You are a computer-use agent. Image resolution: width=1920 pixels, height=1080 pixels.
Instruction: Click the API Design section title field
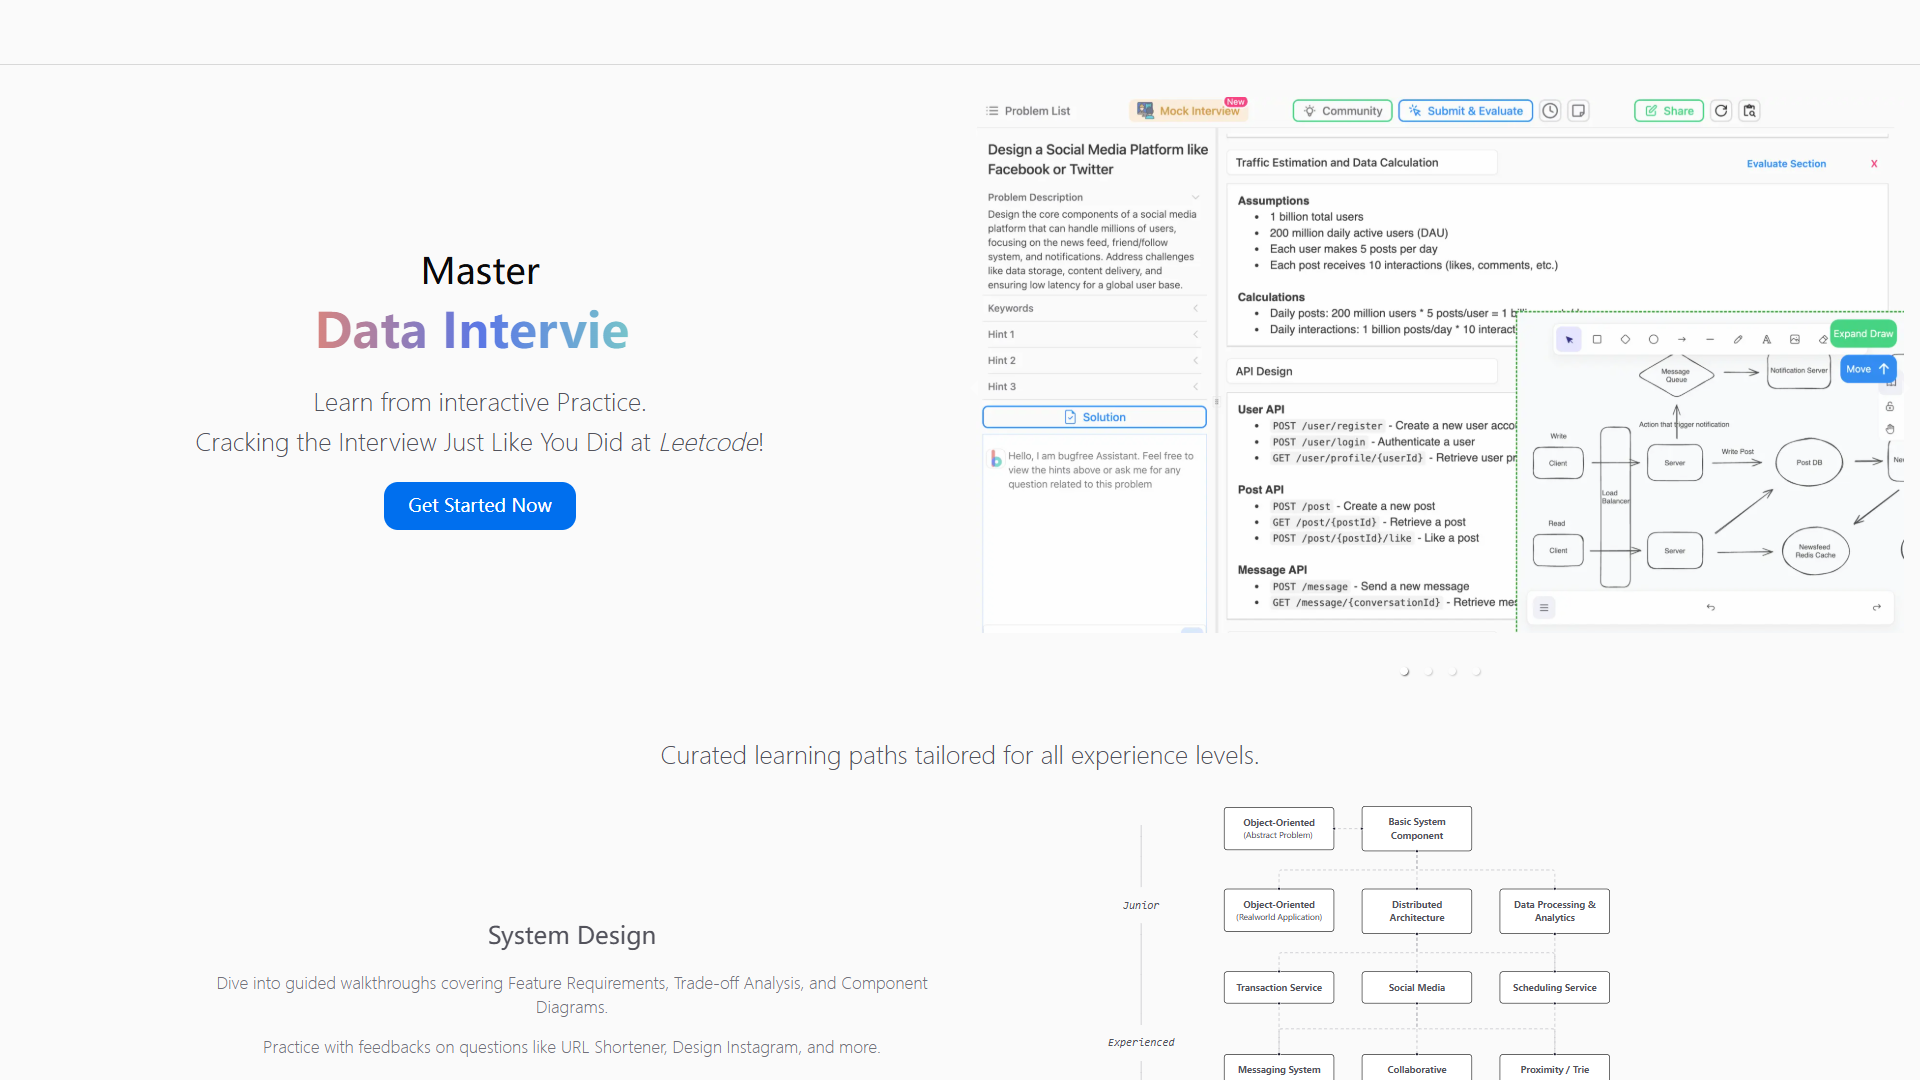tap(1362, 371)
